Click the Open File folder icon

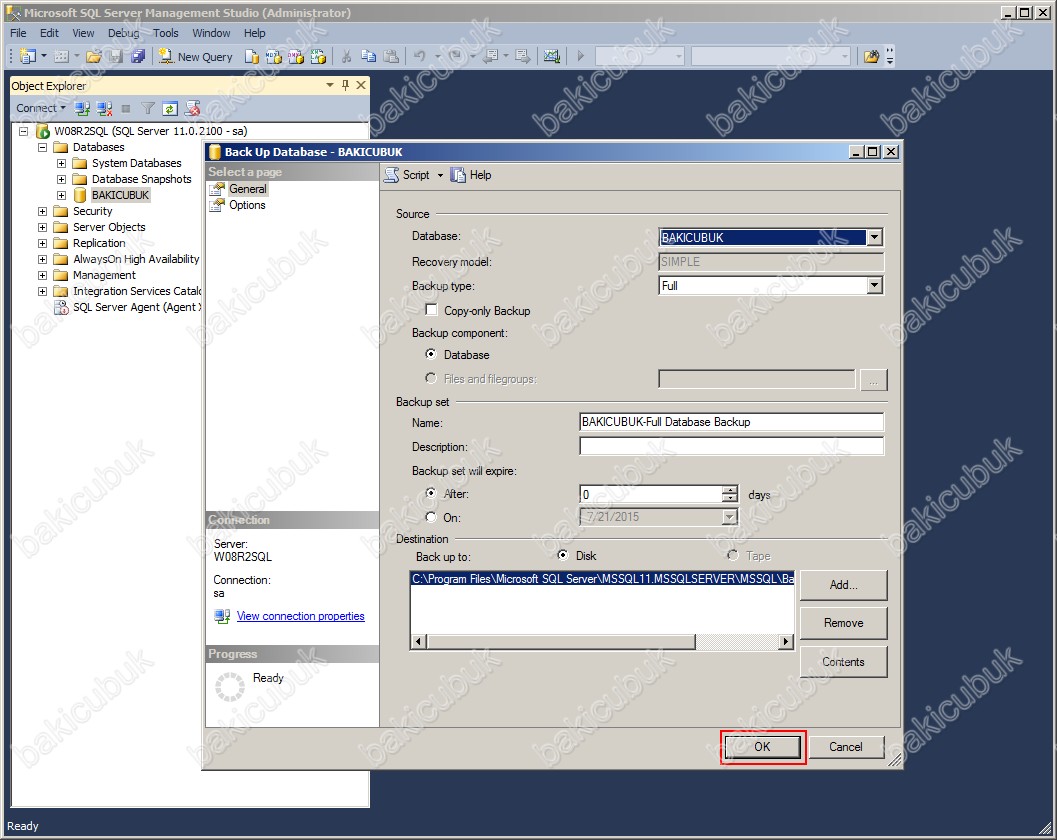[94, 57]
